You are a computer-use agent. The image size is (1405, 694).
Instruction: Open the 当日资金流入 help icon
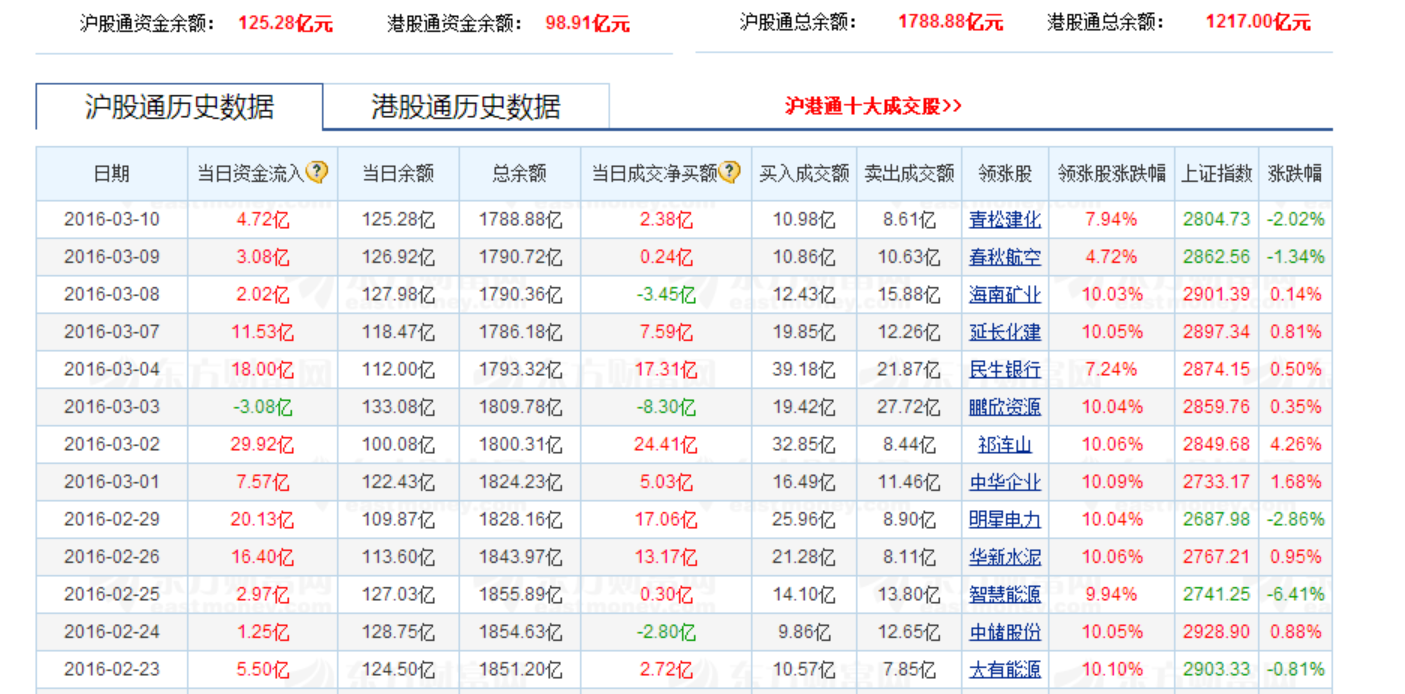pyautogui.click(x=316, y=171)
